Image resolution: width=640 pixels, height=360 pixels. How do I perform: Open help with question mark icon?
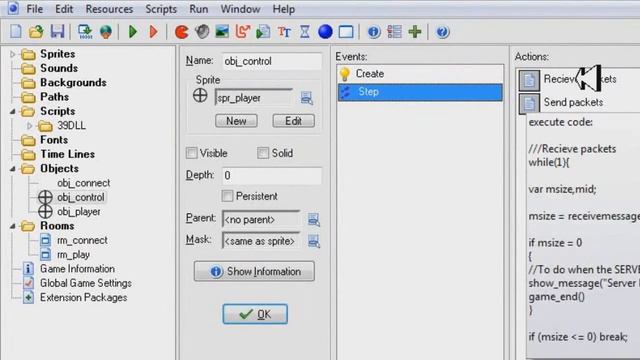point(442,31)
